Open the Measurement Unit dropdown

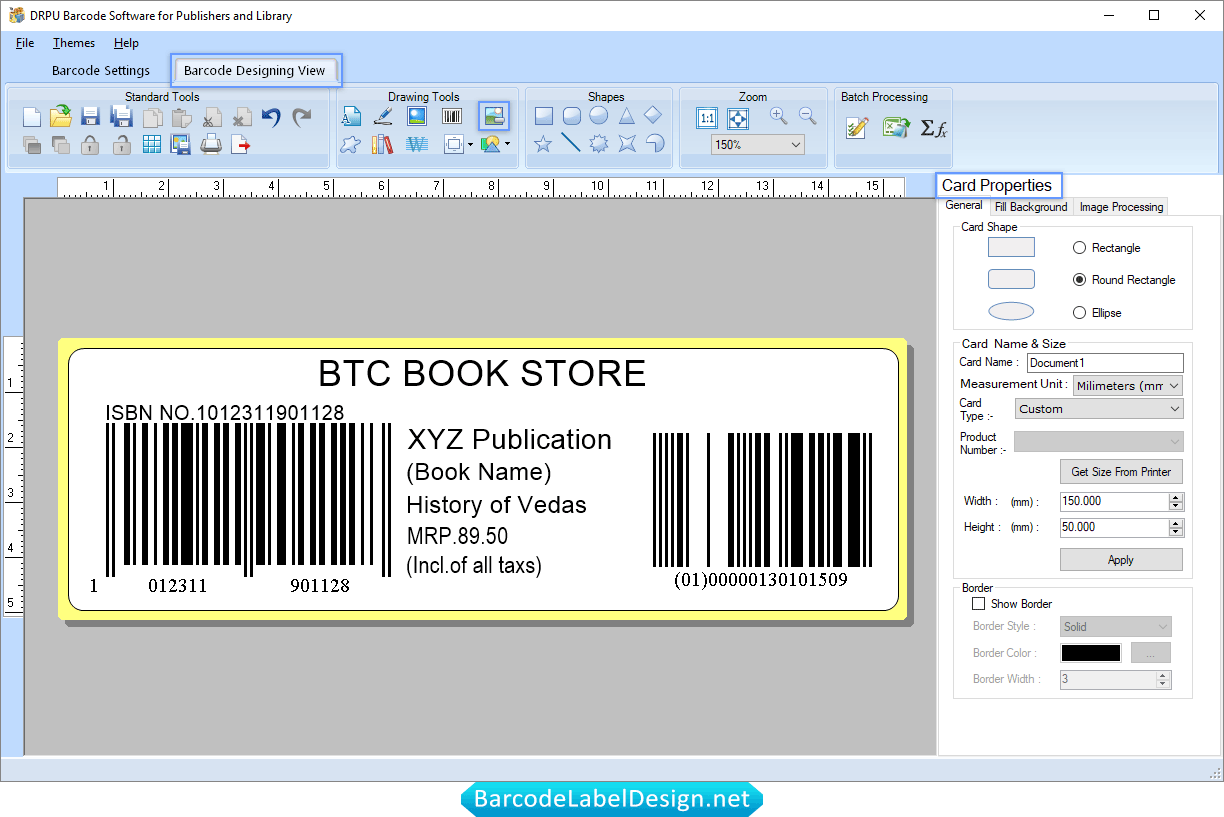tap(1128, 385)
